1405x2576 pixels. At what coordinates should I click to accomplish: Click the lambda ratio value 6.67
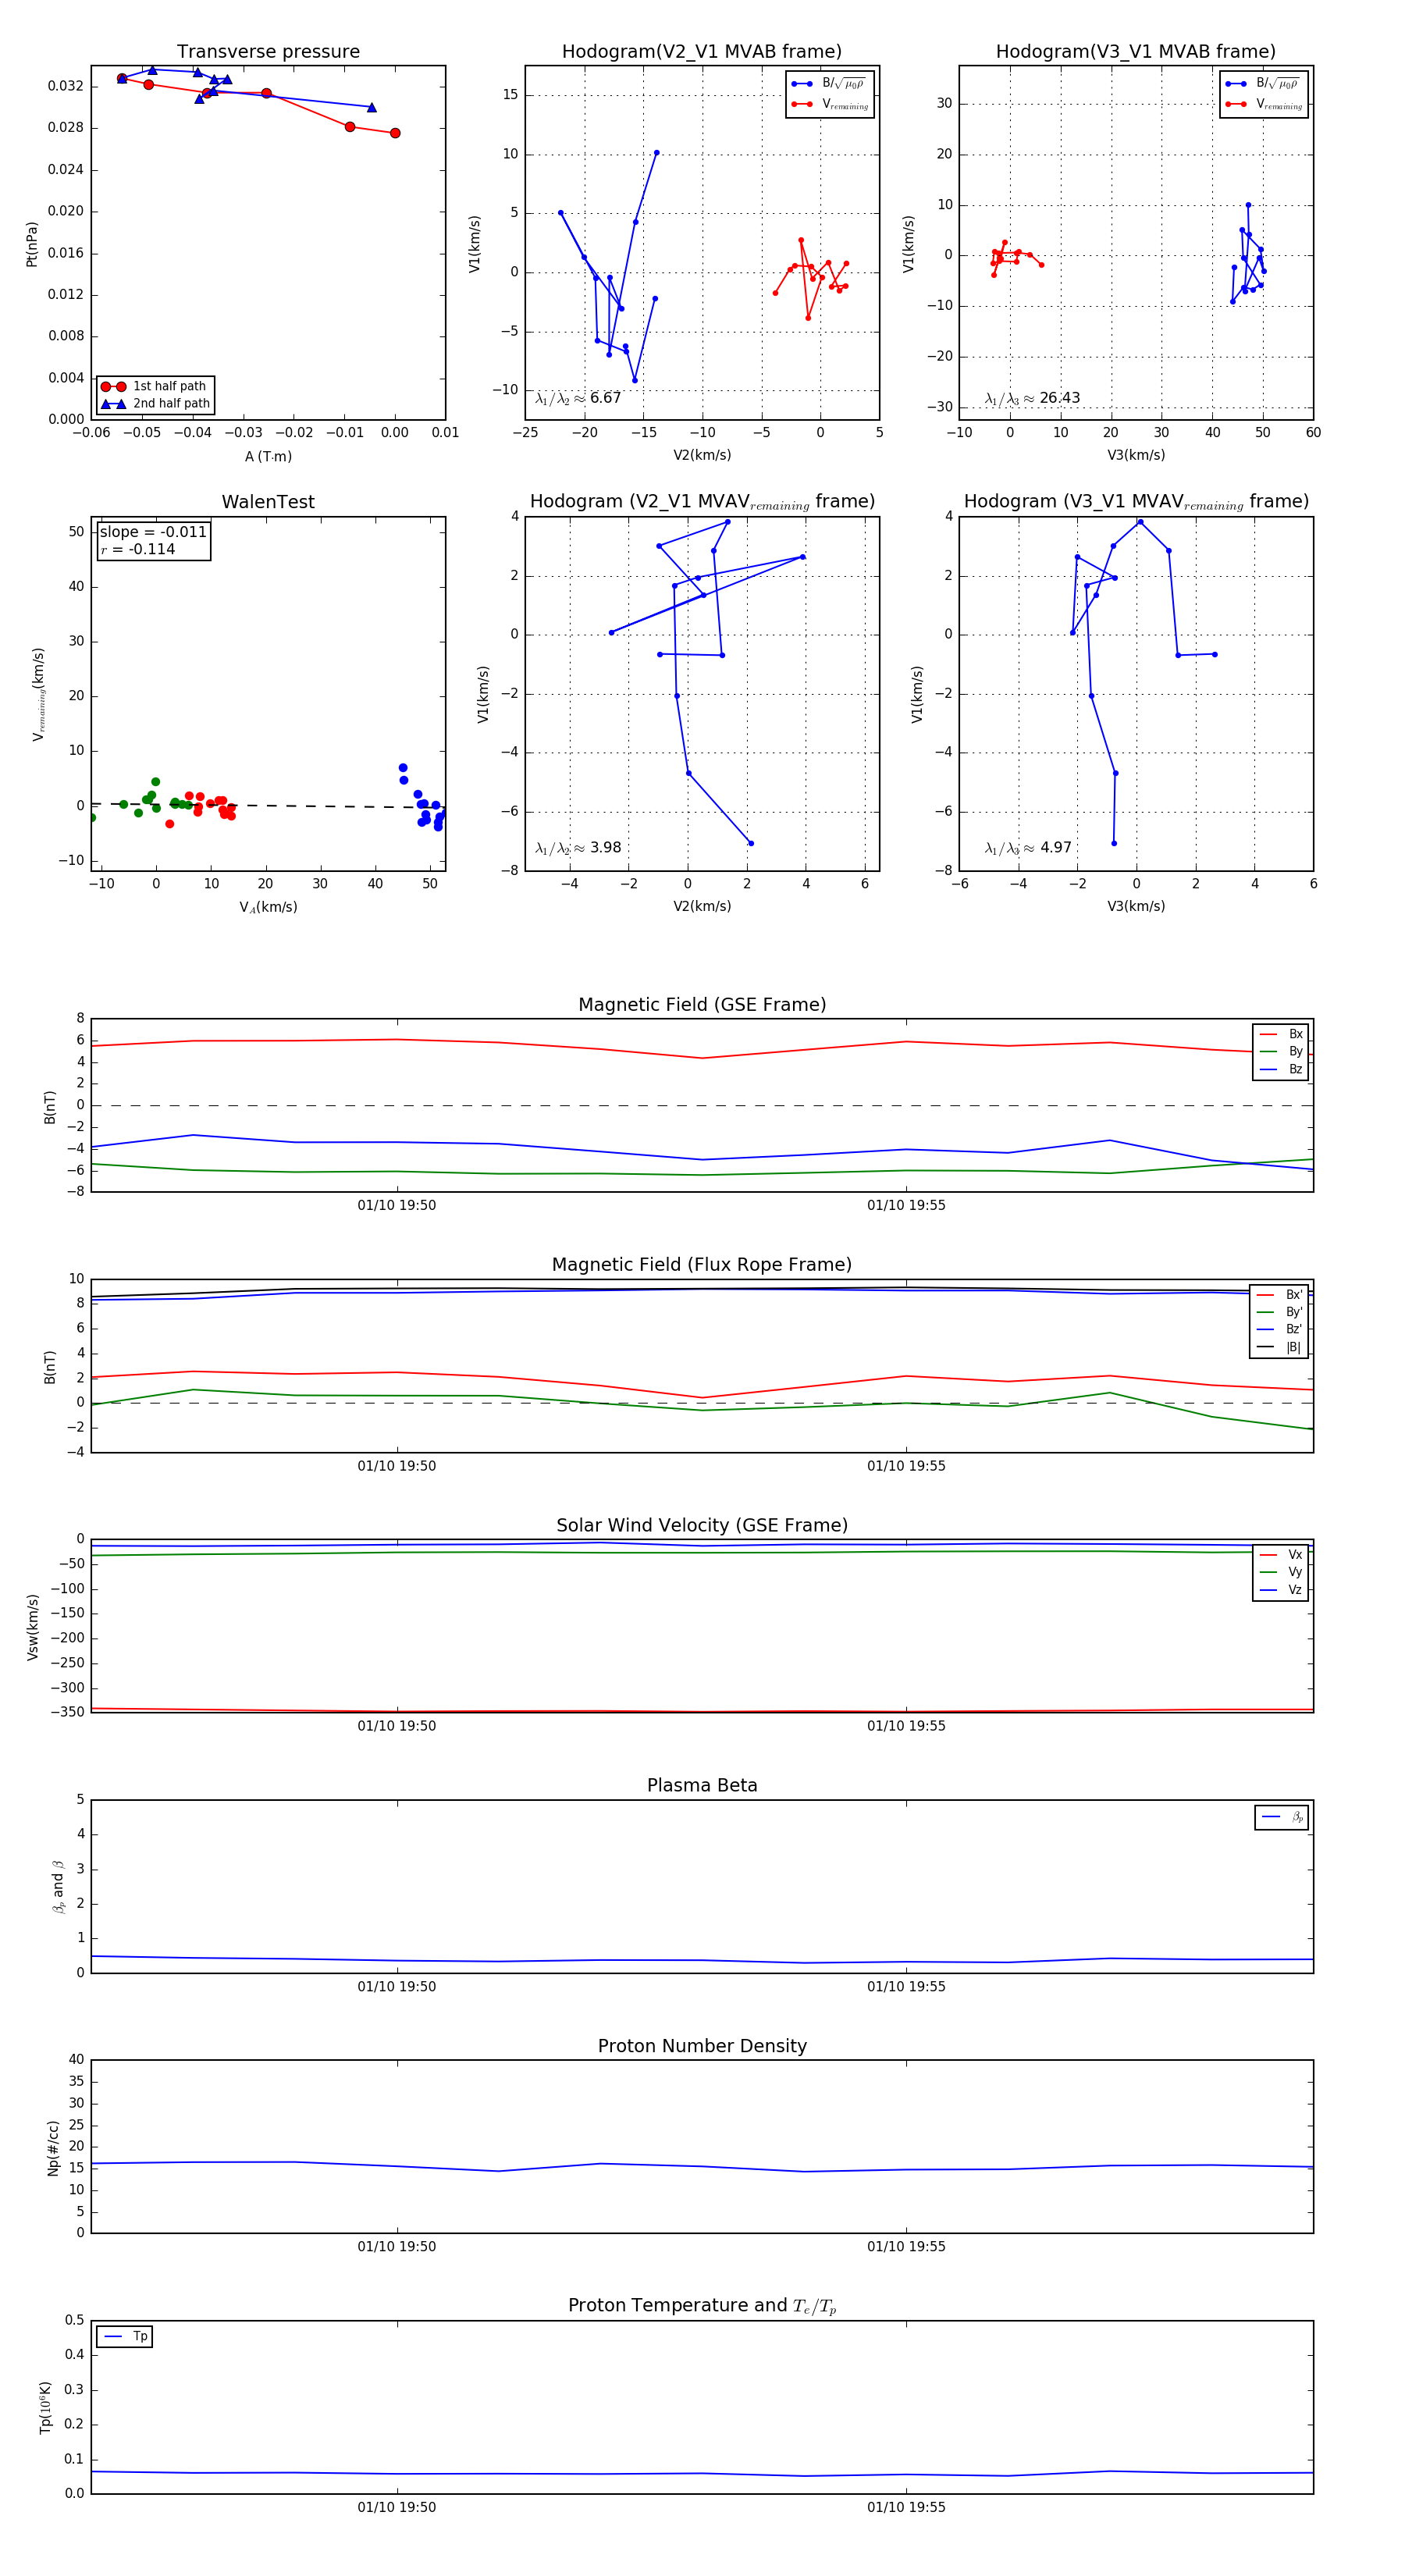pyautogui.click(x=605, y=398)
